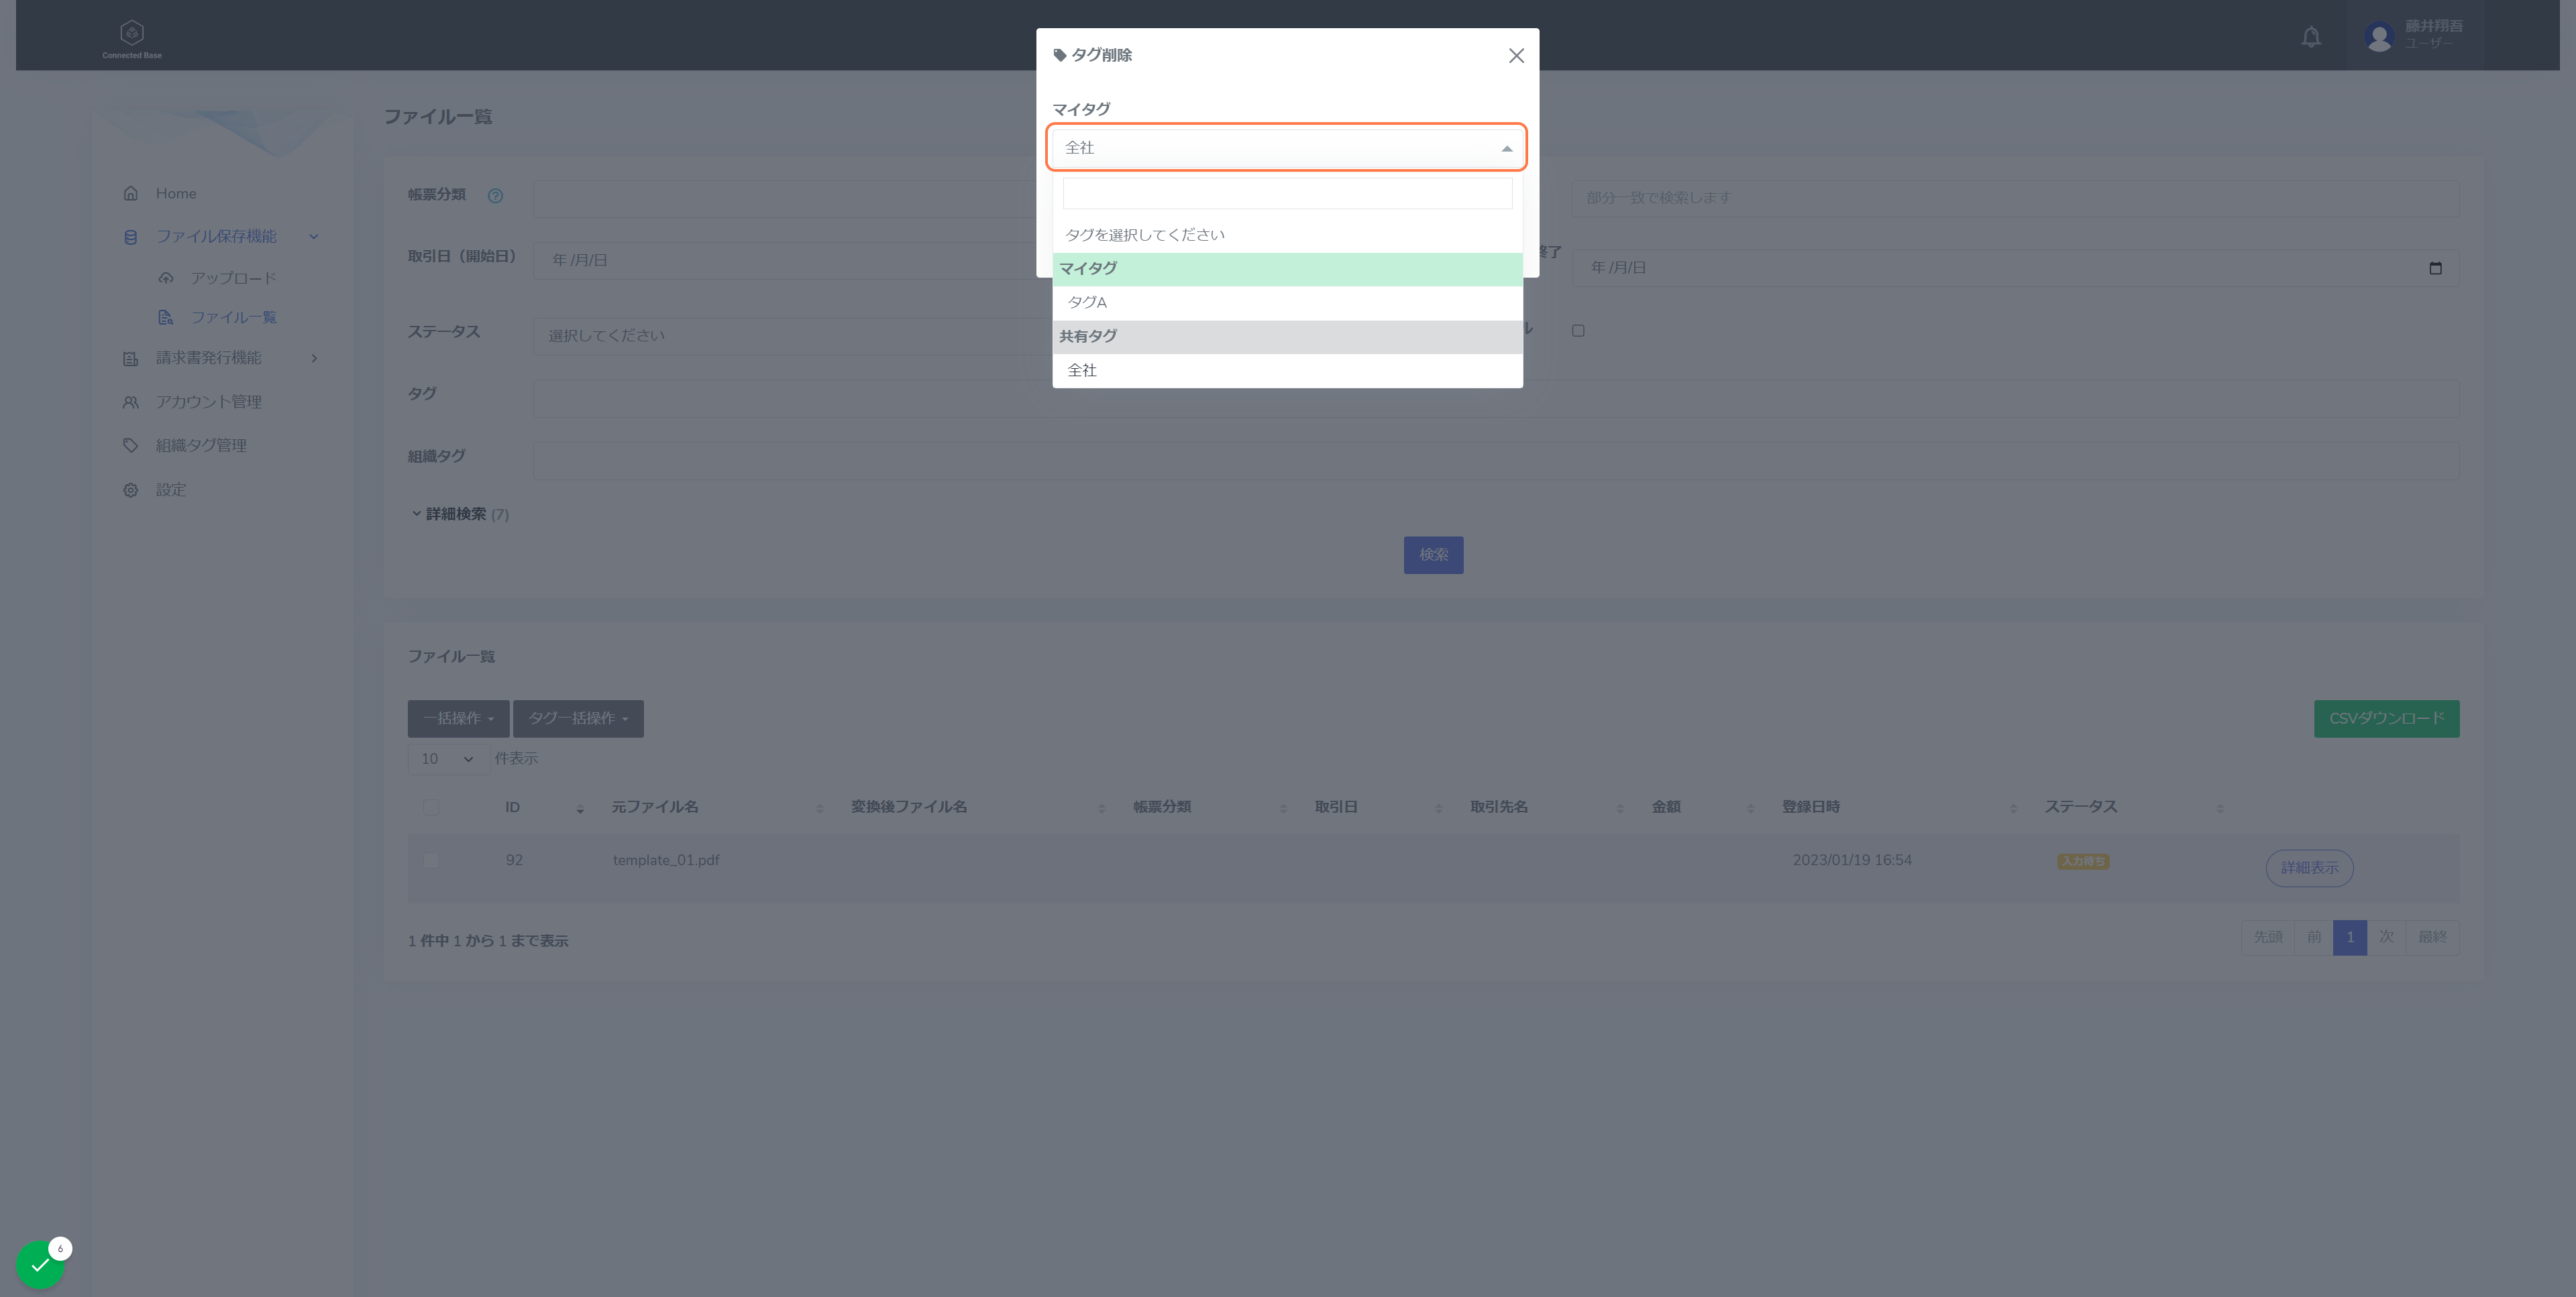Collapse the ファイル保存機能 sidebar chevron
2576x1297 pixels.
(x=313, y=237)
